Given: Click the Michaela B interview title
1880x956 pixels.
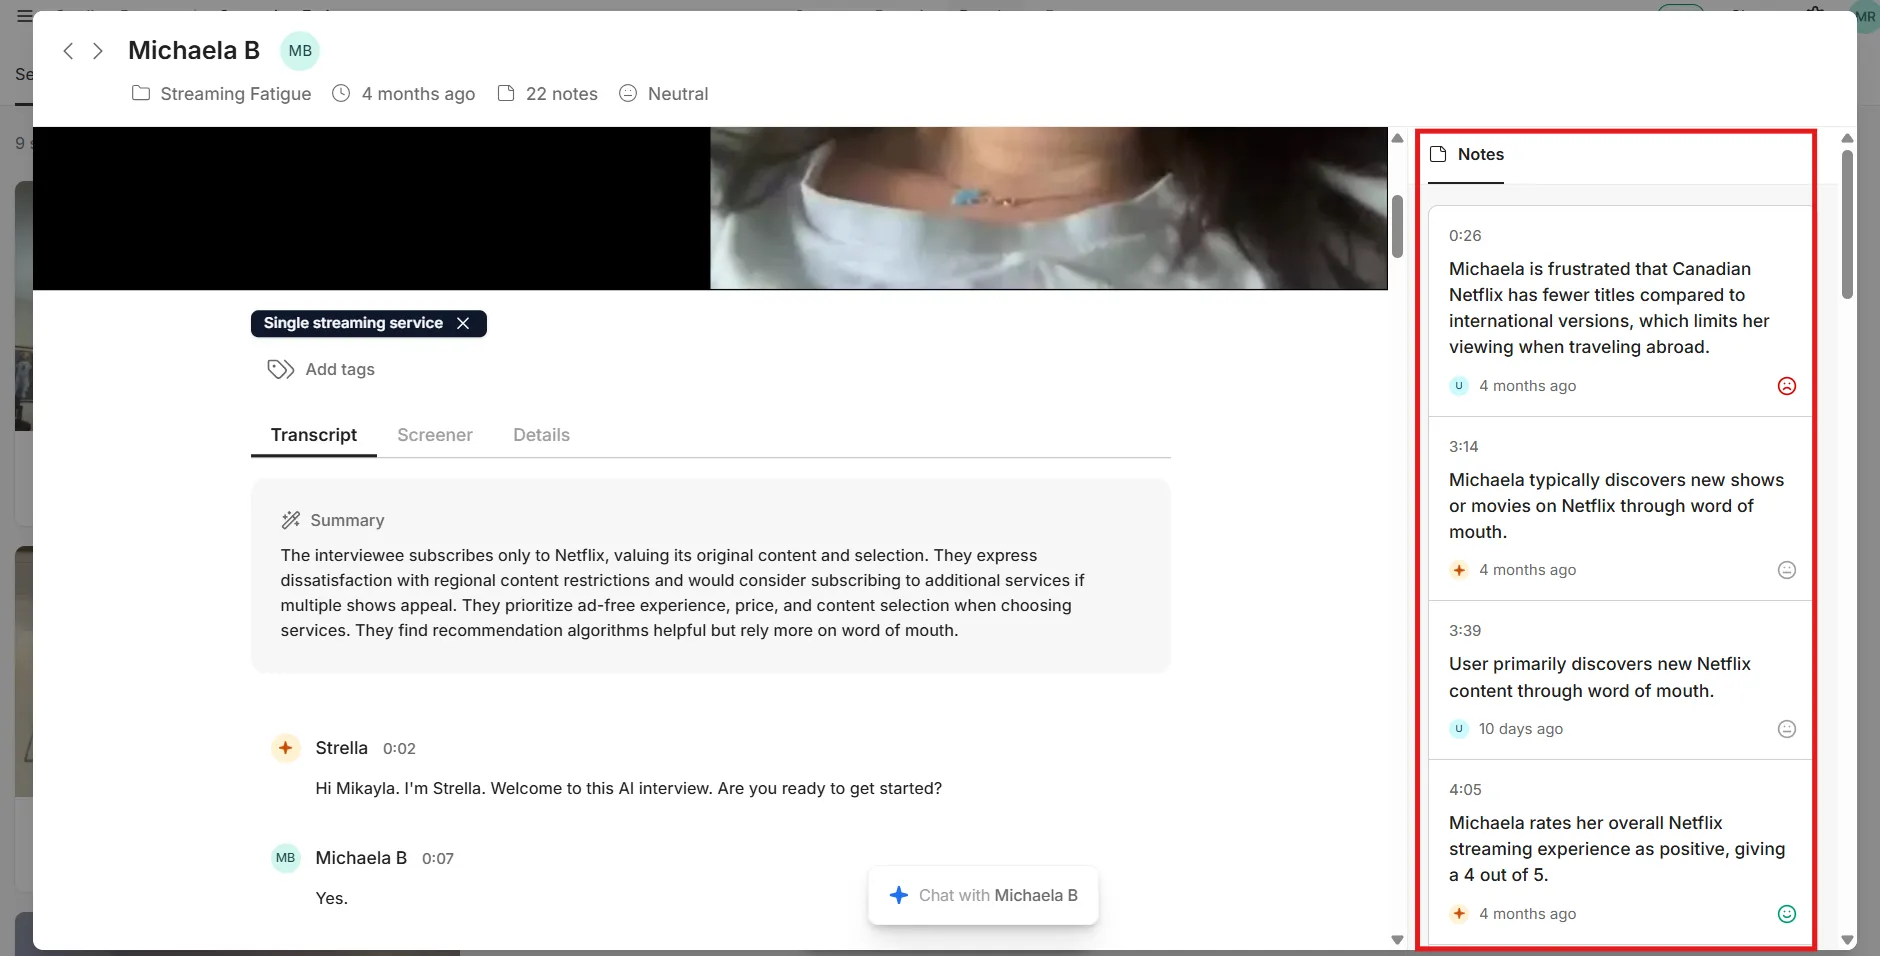Looking at the screenshot, I should (x=194, y=50).
